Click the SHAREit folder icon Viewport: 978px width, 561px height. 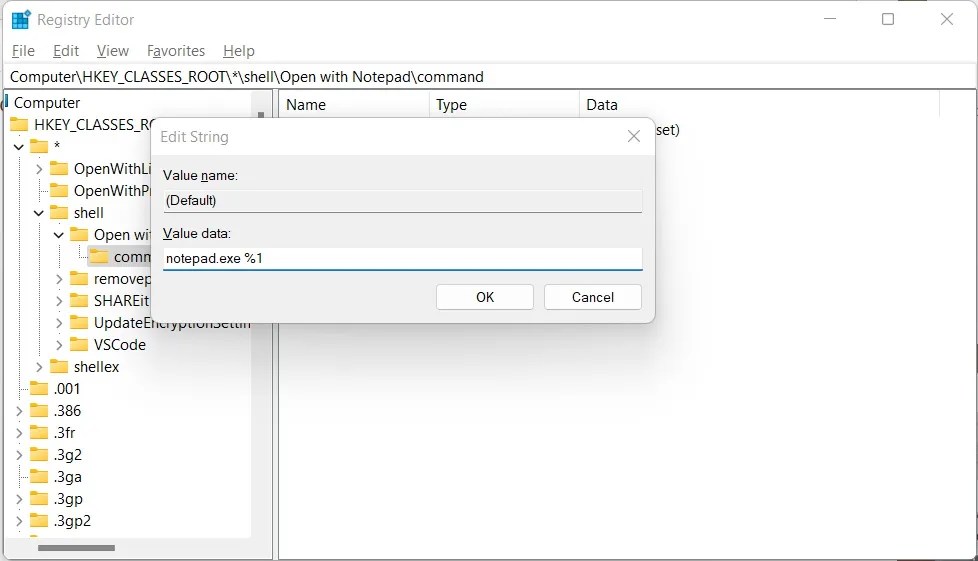(x=79, y=301)
